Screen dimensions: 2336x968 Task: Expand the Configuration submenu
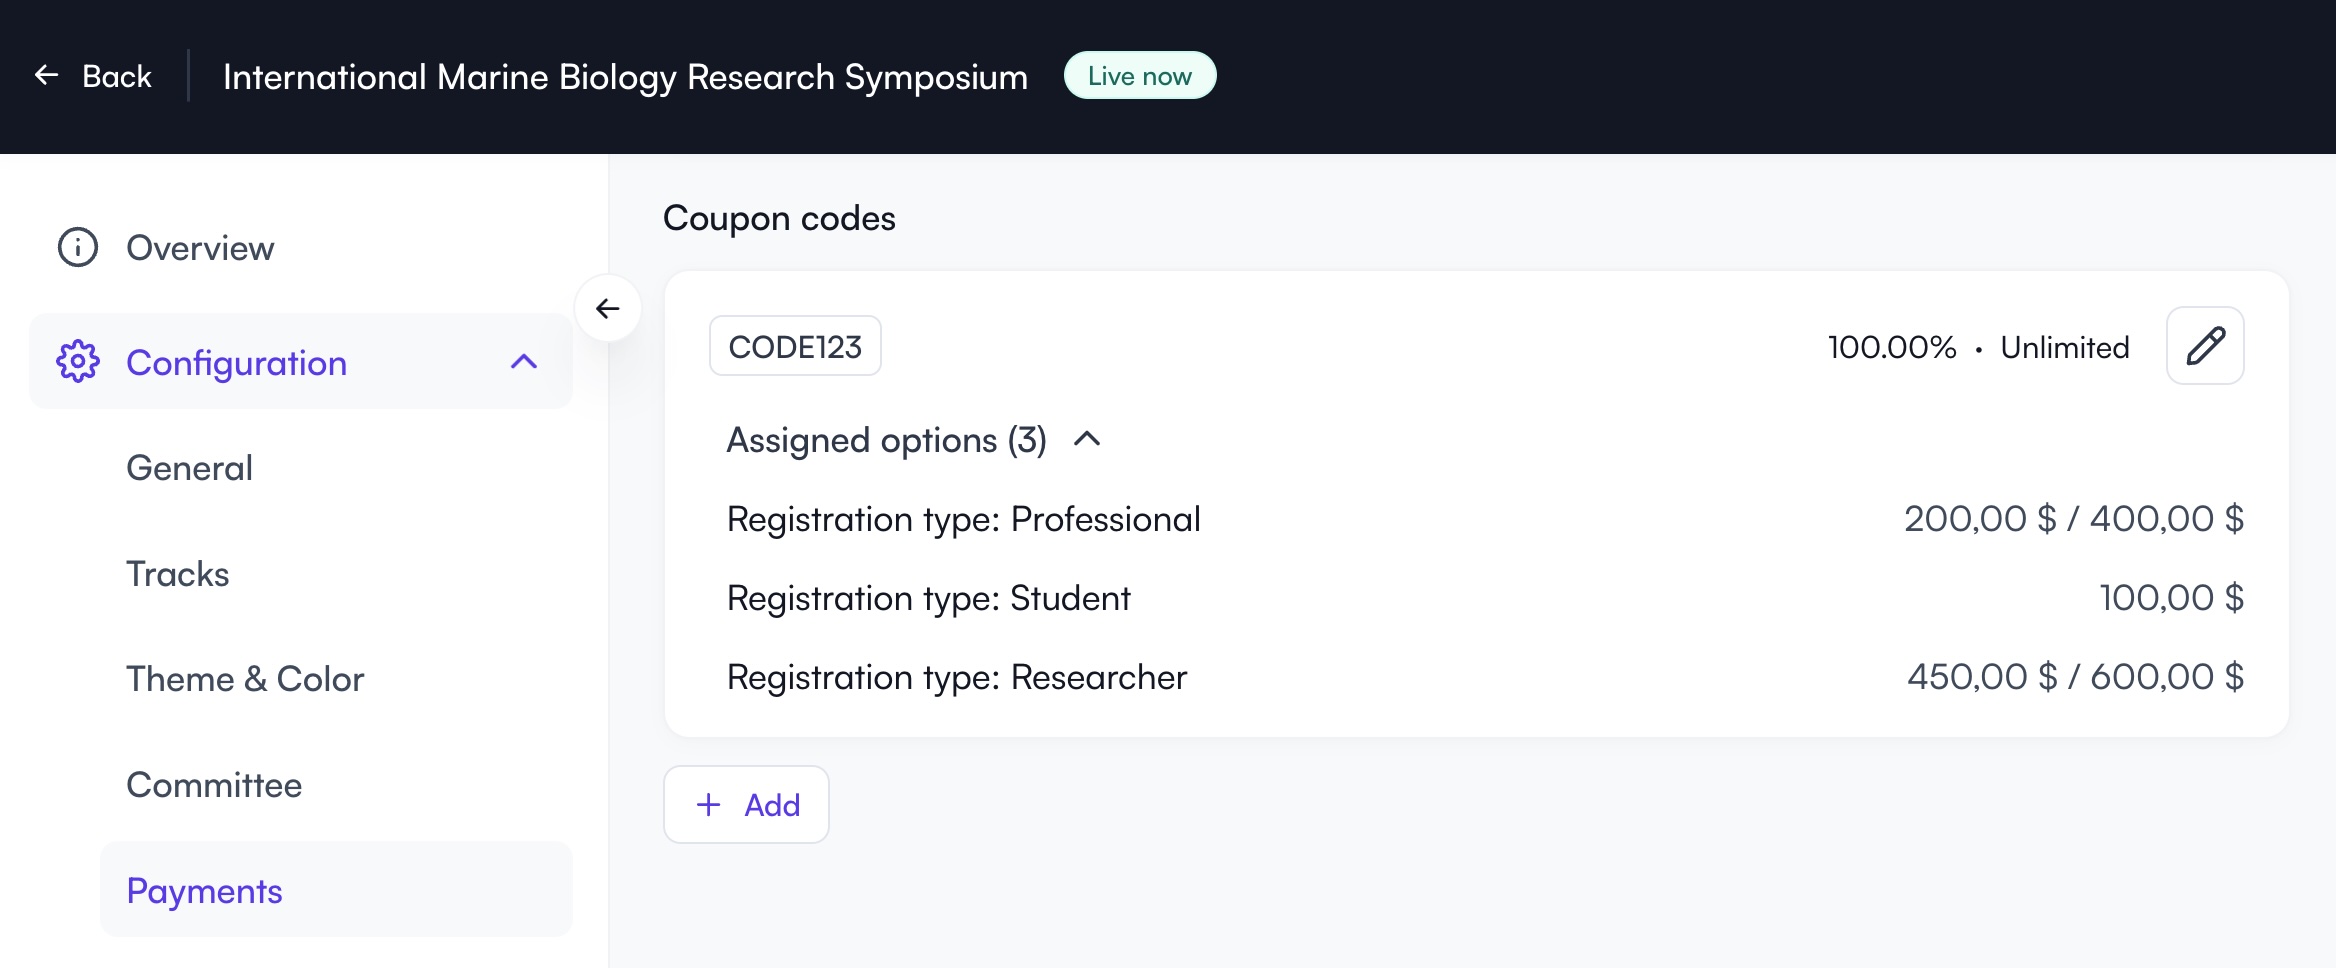coord(237,362)
